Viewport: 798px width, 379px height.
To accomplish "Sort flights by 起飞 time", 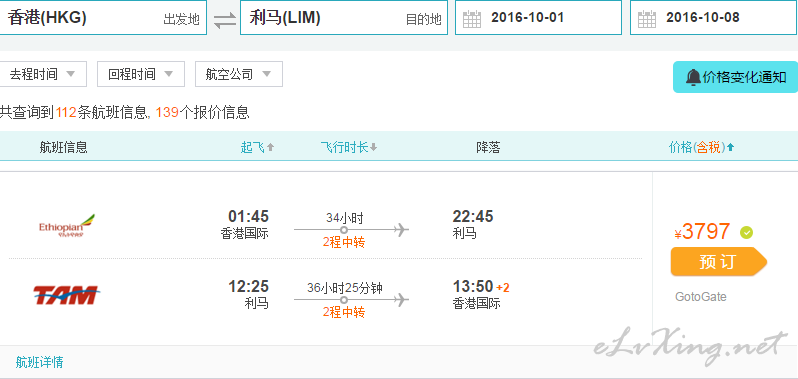I will [x=258, y=148].
